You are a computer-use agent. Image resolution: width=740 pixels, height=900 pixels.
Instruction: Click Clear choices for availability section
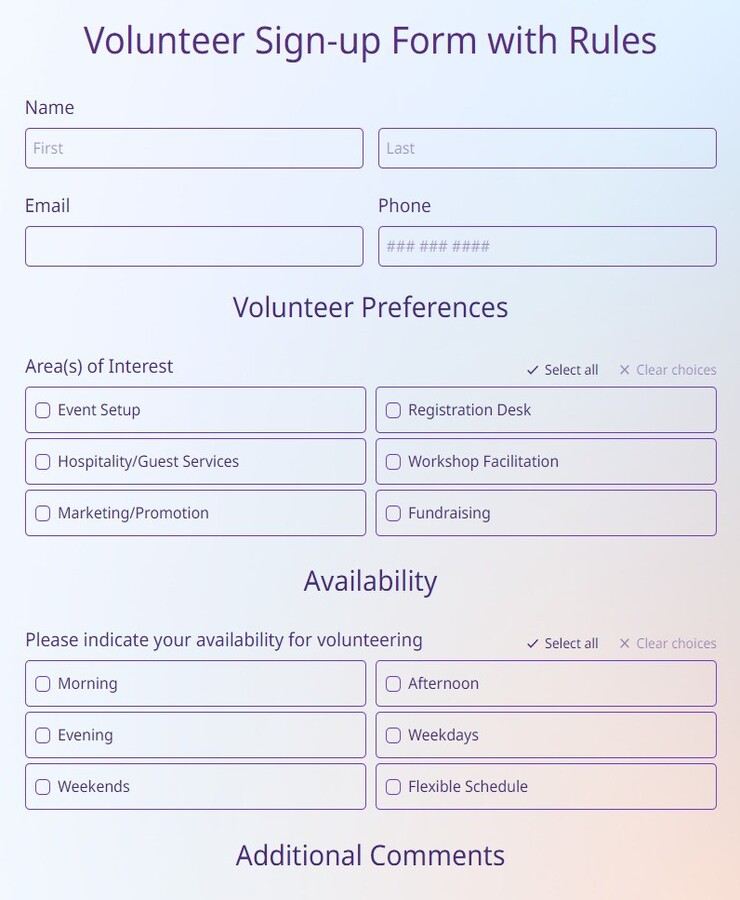[675, 643]
